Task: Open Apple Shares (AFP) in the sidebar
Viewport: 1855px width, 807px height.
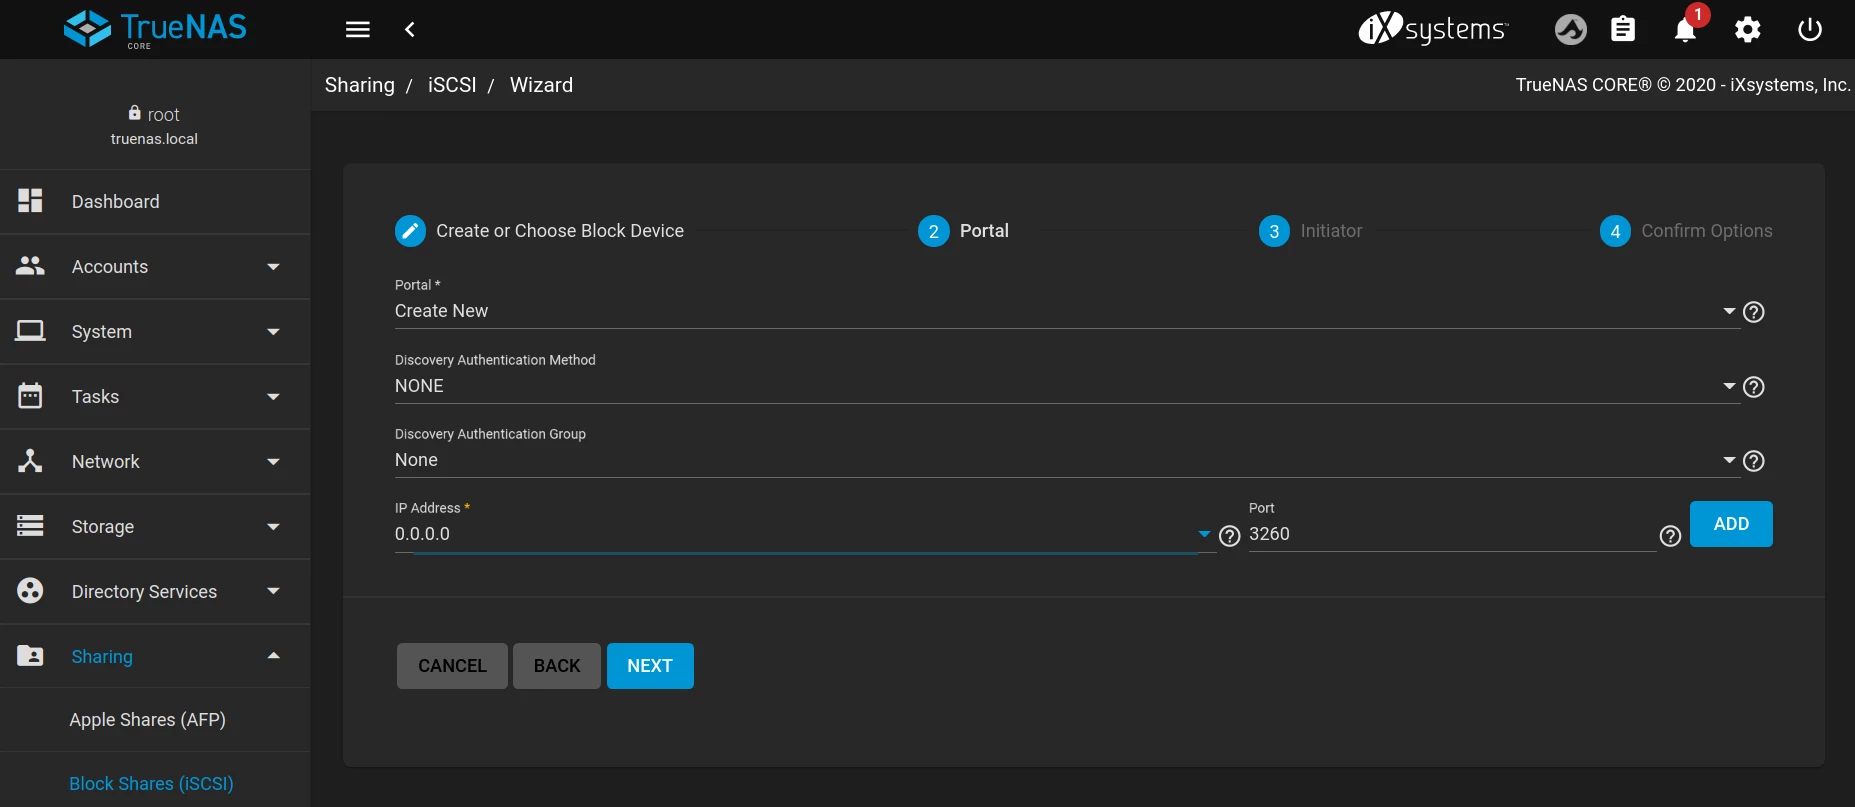Action: point(147,720)
